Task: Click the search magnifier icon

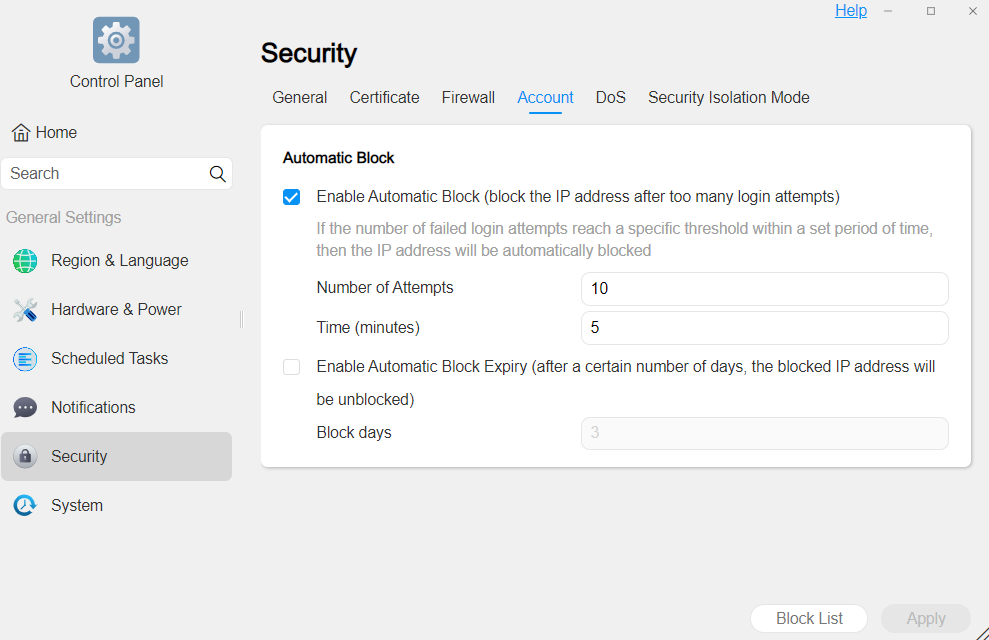Action: point(217,174)
